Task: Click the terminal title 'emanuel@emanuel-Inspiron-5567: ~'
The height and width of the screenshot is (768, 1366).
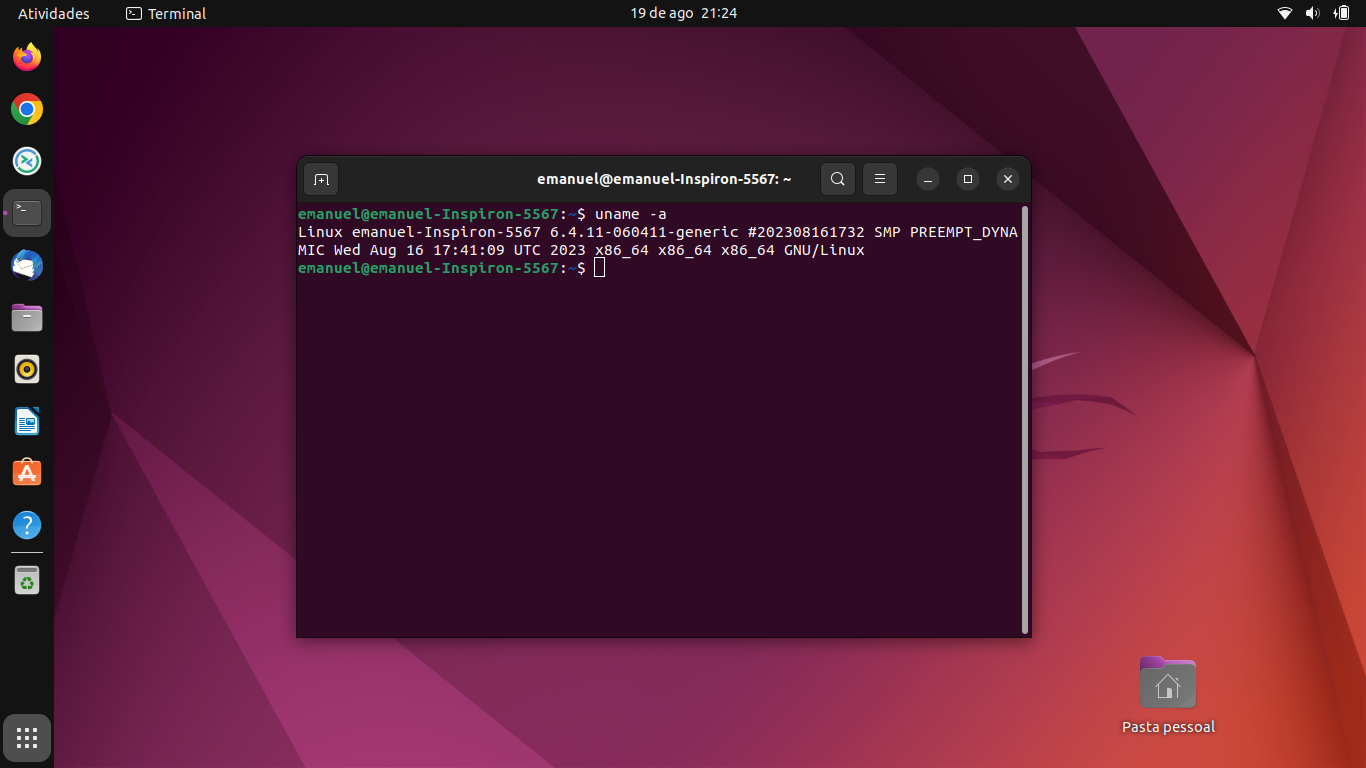Action: [664, 179]
